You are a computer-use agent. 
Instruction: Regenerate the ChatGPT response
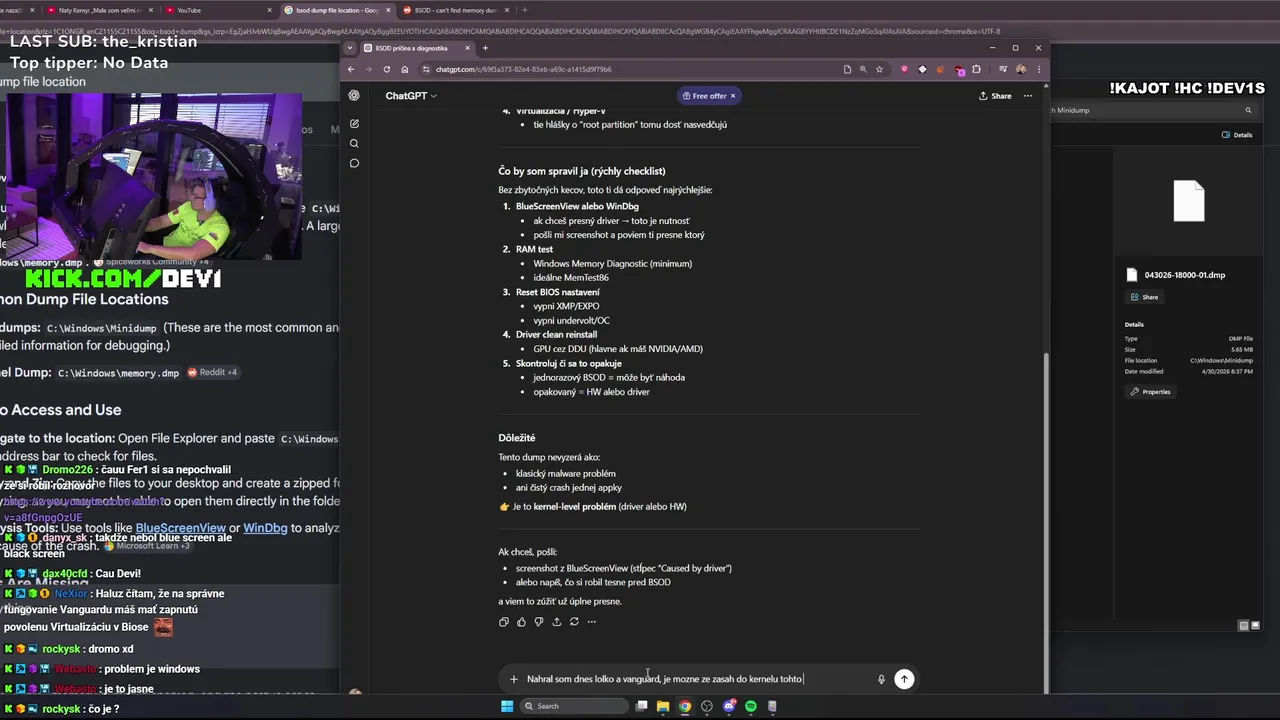click(574, 622)
